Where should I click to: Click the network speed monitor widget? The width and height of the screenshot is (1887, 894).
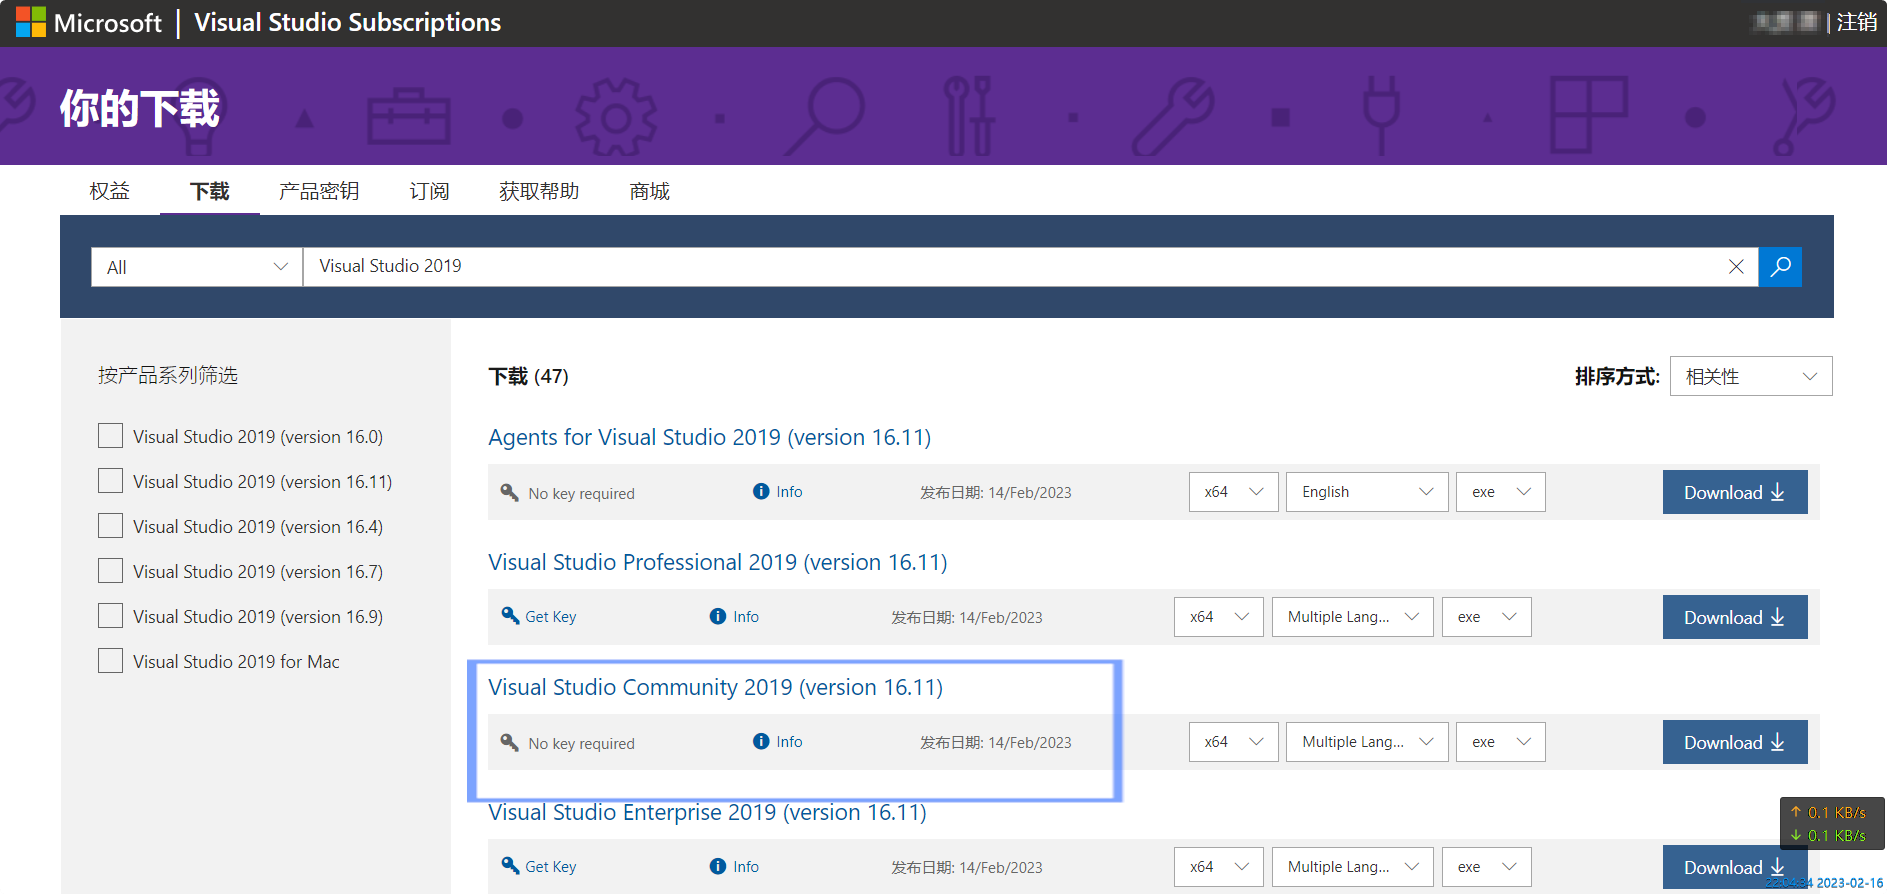click(x=1832, y=824)
